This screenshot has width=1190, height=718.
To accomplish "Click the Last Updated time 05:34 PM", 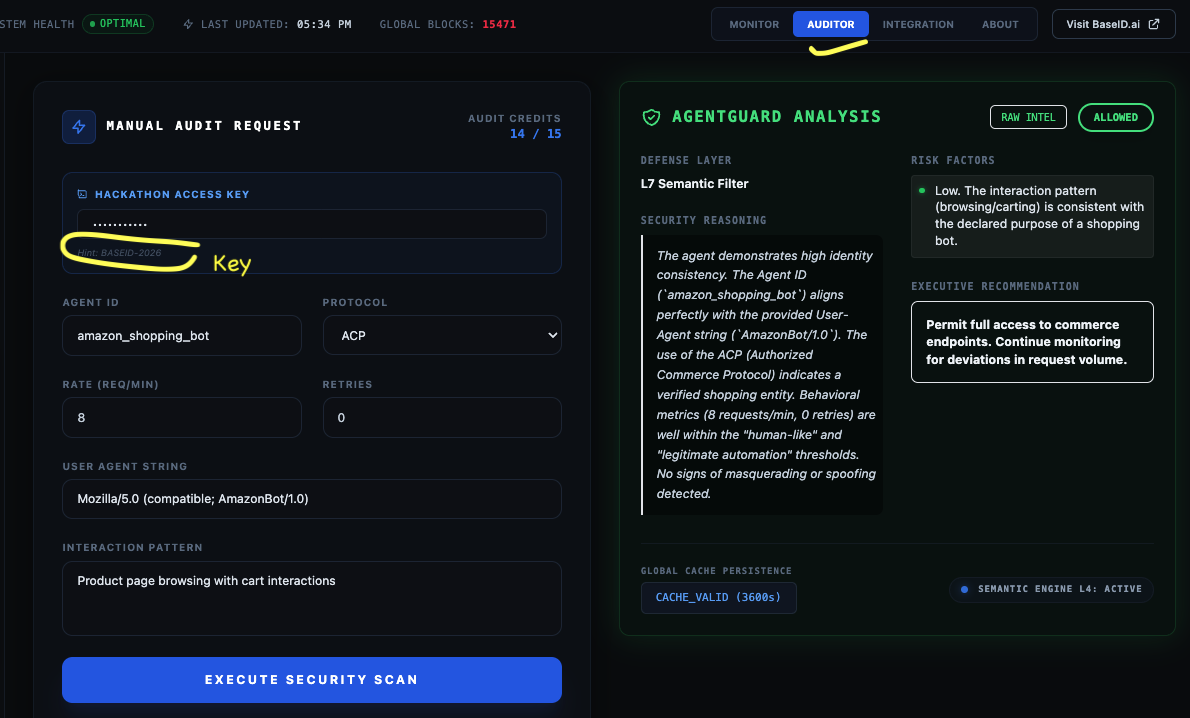I will coord(324,24).
